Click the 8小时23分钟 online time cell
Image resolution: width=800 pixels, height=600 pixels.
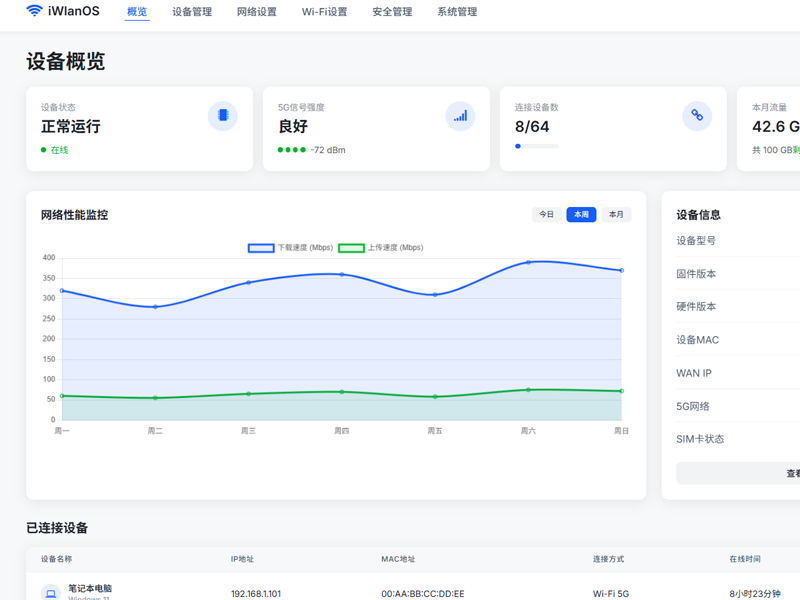click(755, 593)
